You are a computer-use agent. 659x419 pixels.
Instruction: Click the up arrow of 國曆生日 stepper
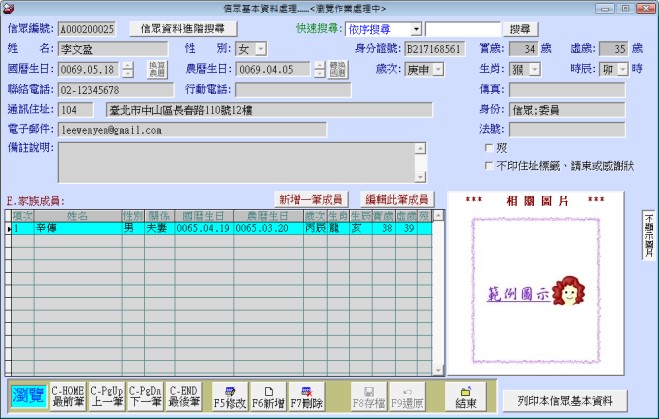(128, 66)
